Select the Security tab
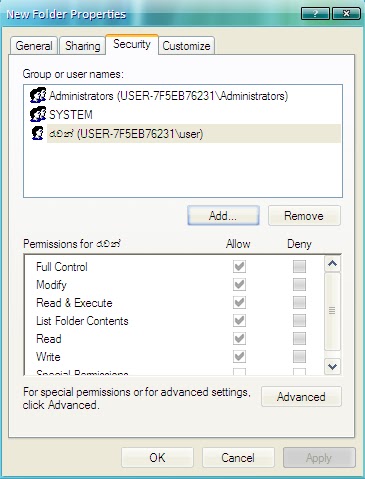365x479 pixels. click(x=132, y=44)
